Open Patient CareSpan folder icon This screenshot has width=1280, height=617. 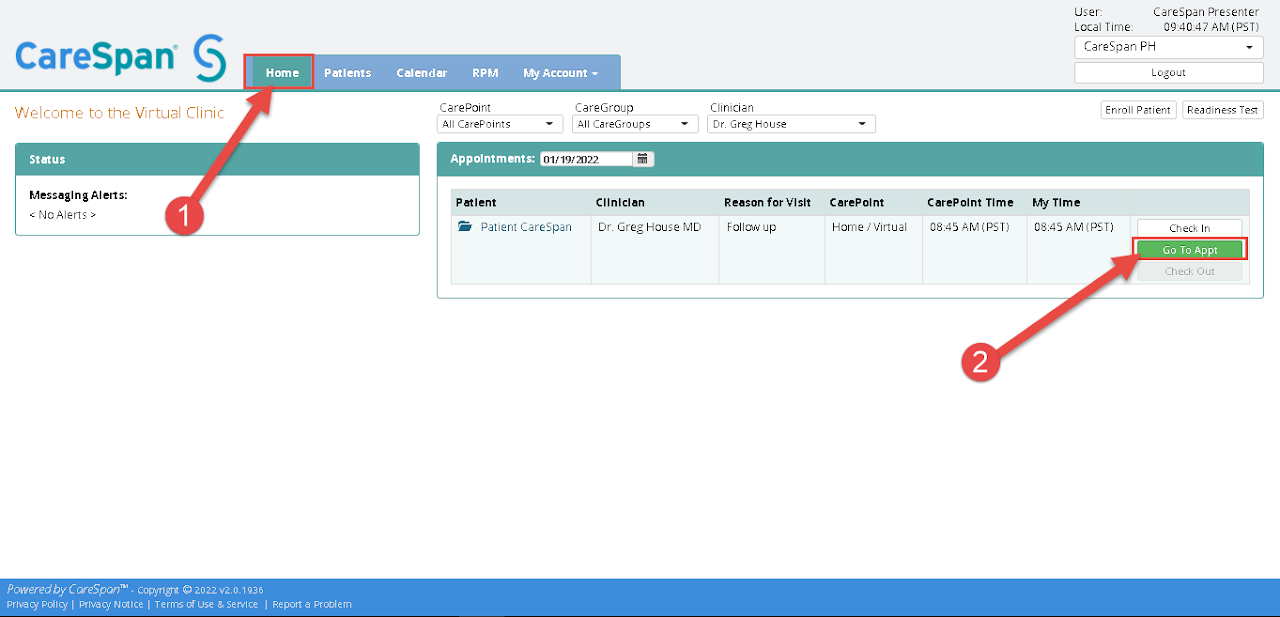(x=464, y=227)
